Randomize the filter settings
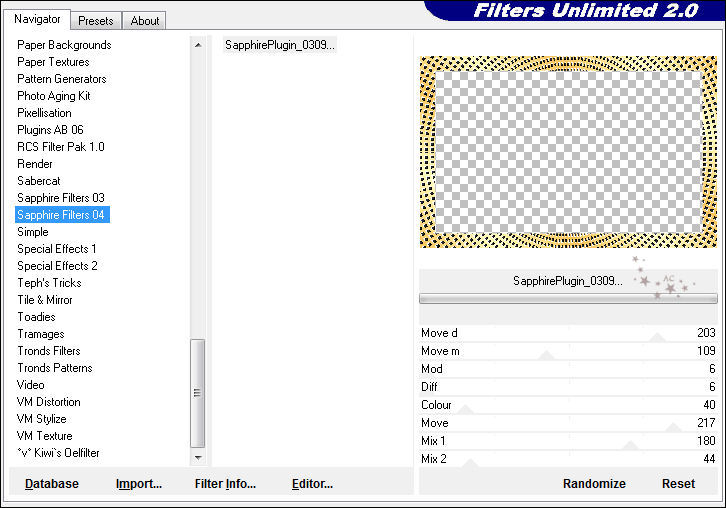The height and width of the screenshot is (508, 726). 594,484
